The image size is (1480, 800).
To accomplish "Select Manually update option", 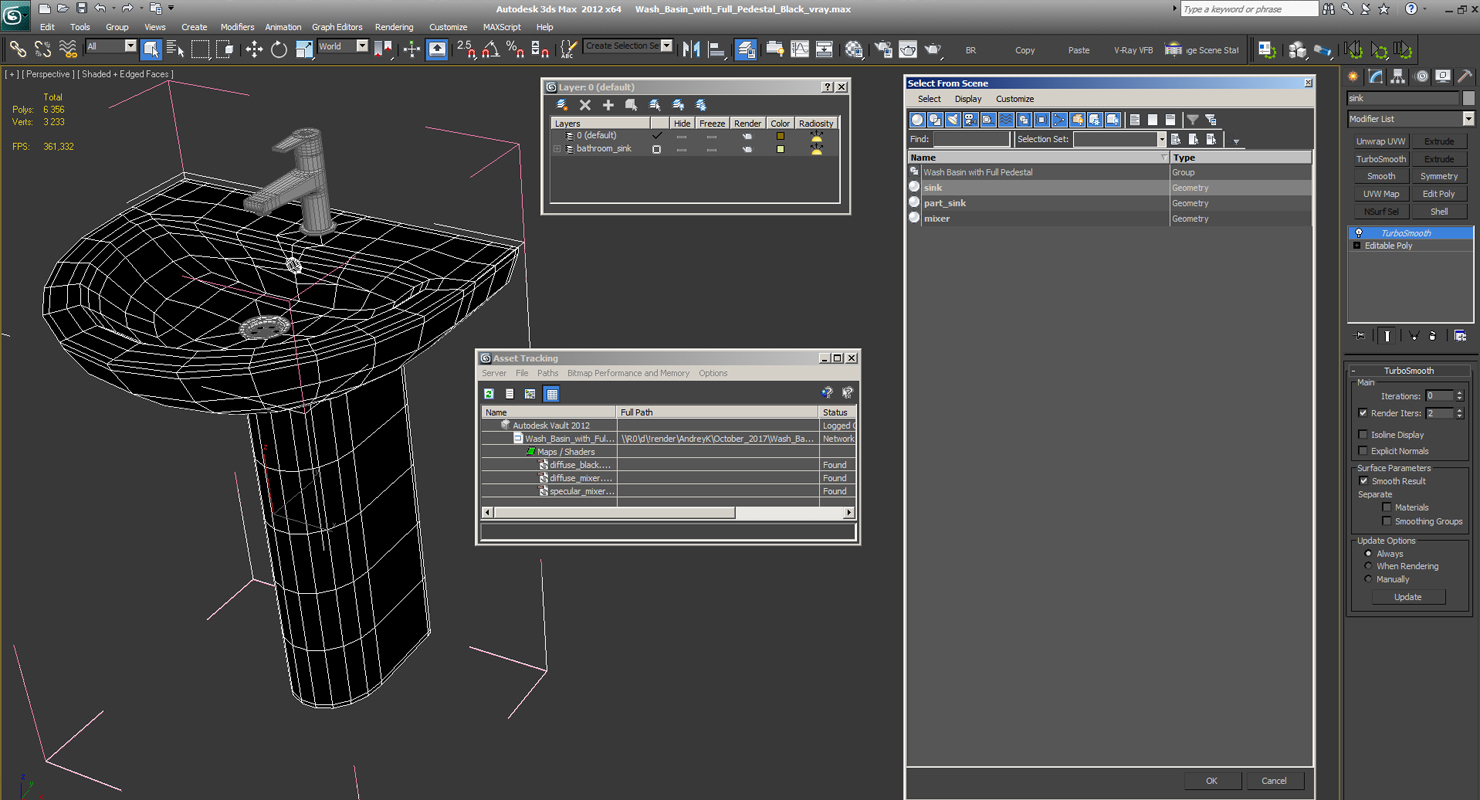I will click(x=1368, y=579).
